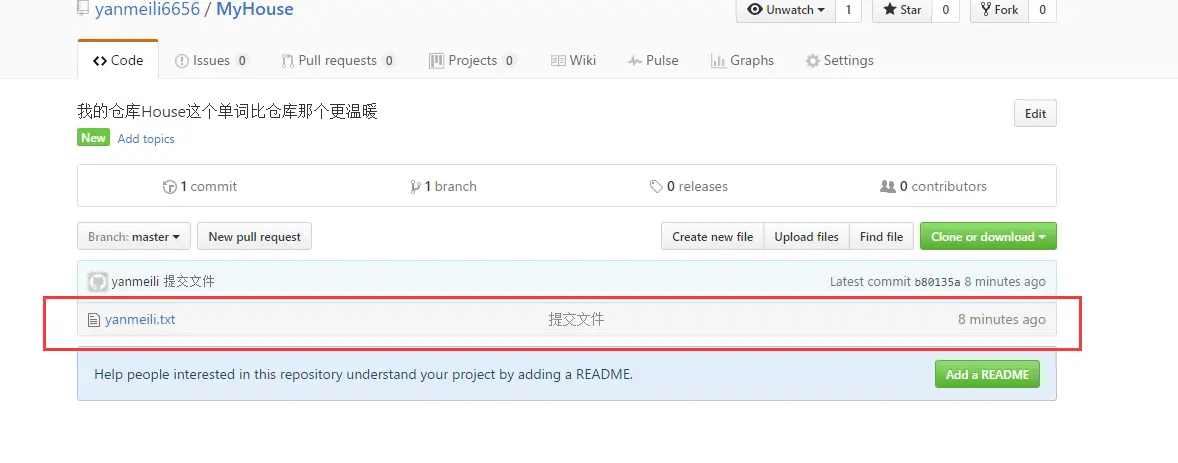Open the Wiki tab
The image size is (1178, 463).
point(573,60)
